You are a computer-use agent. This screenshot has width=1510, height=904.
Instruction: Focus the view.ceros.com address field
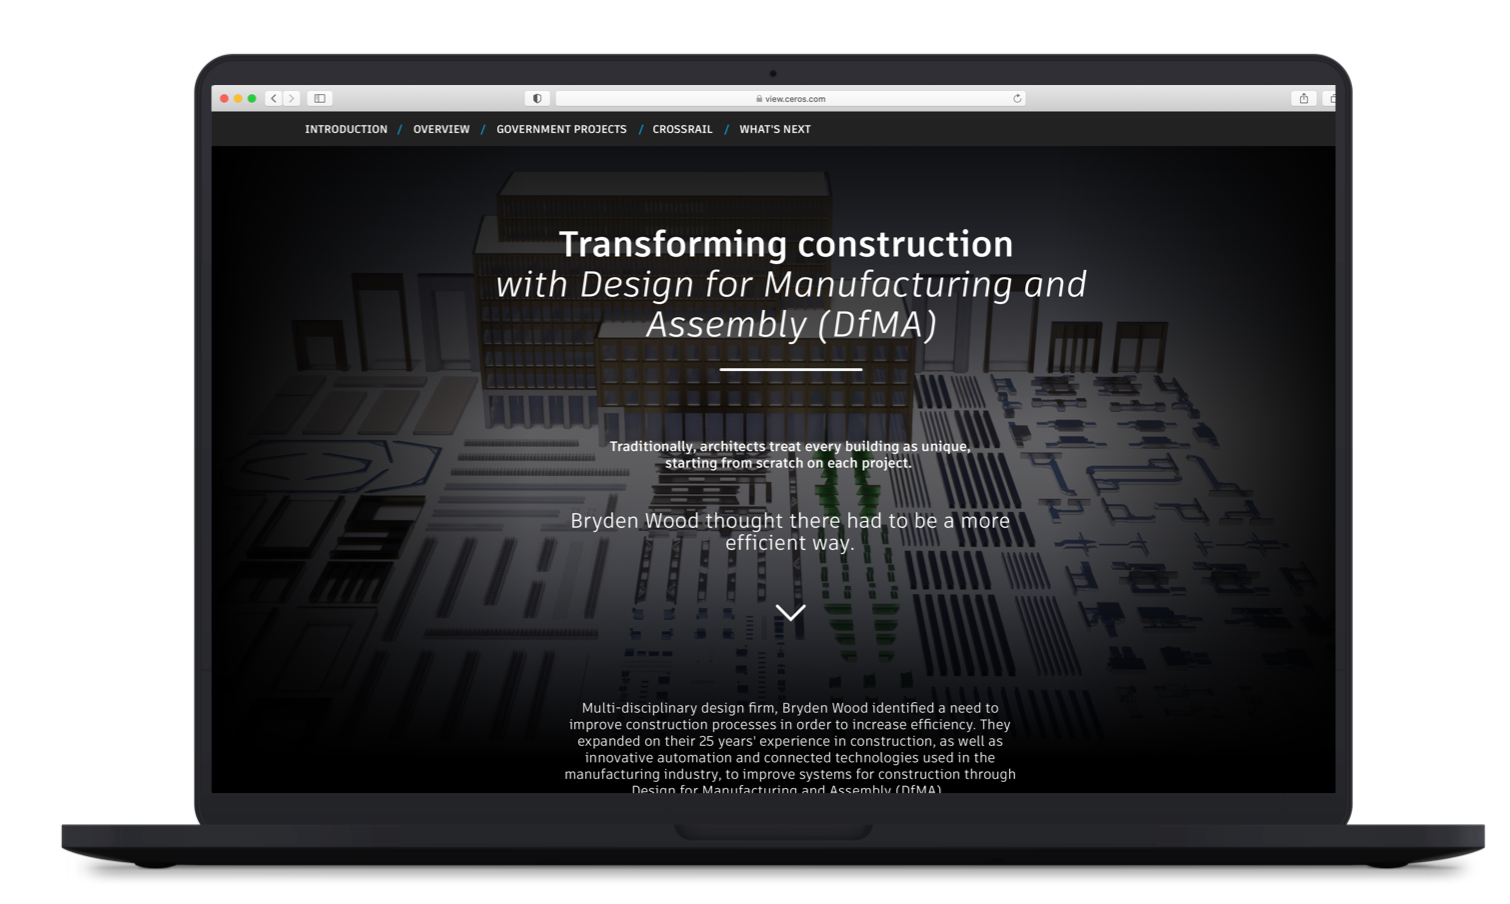[x=790, y=99]
